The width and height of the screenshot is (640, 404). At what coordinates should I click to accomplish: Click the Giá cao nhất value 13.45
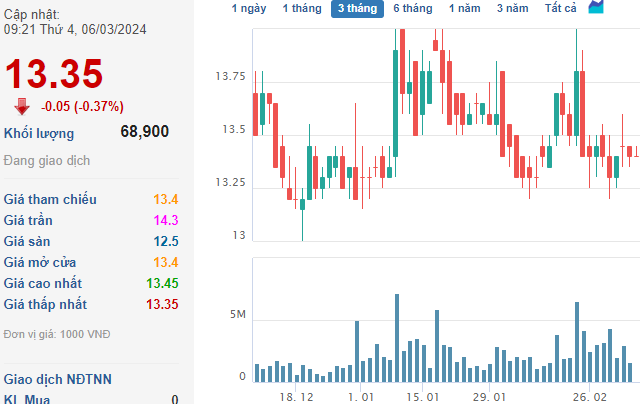tap(161, 283)
